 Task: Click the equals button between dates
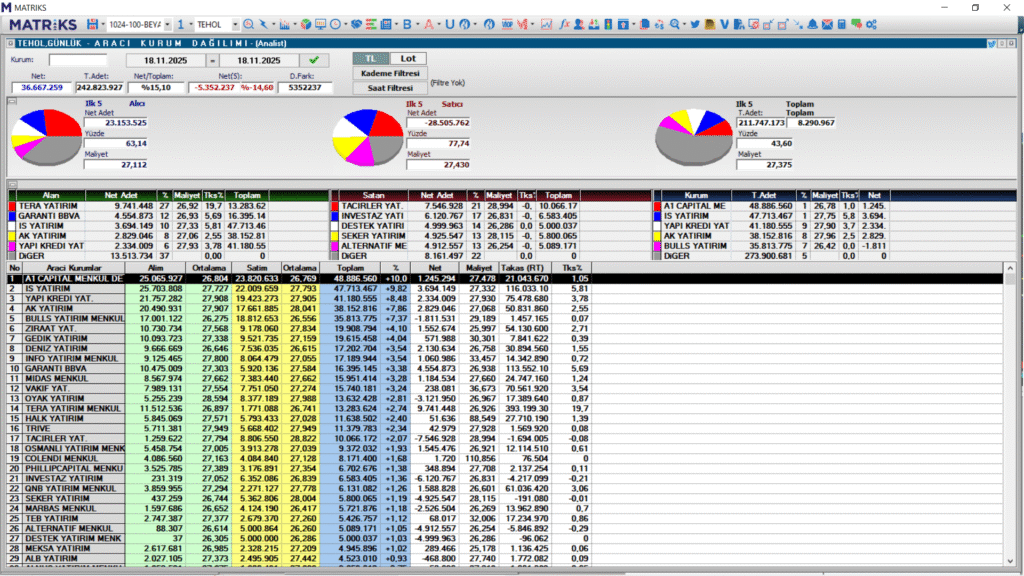pos(212,60)
